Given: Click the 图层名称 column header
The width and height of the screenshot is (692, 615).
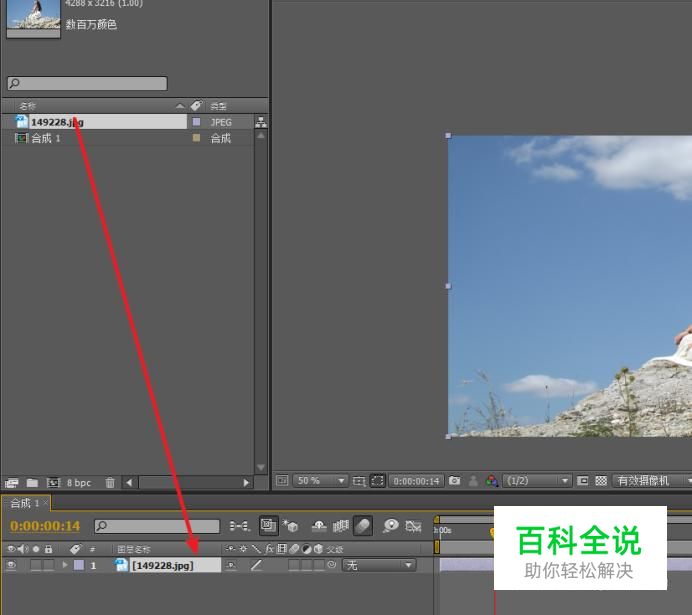Looking at the screenshot, I should point(134,549).
